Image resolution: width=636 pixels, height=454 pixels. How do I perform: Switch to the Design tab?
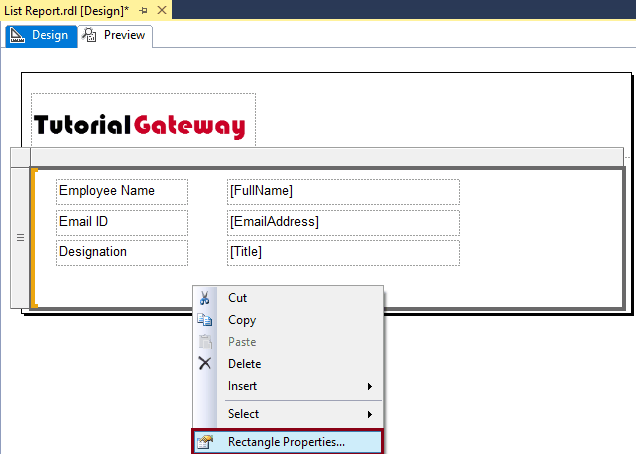tap(41, 36)
